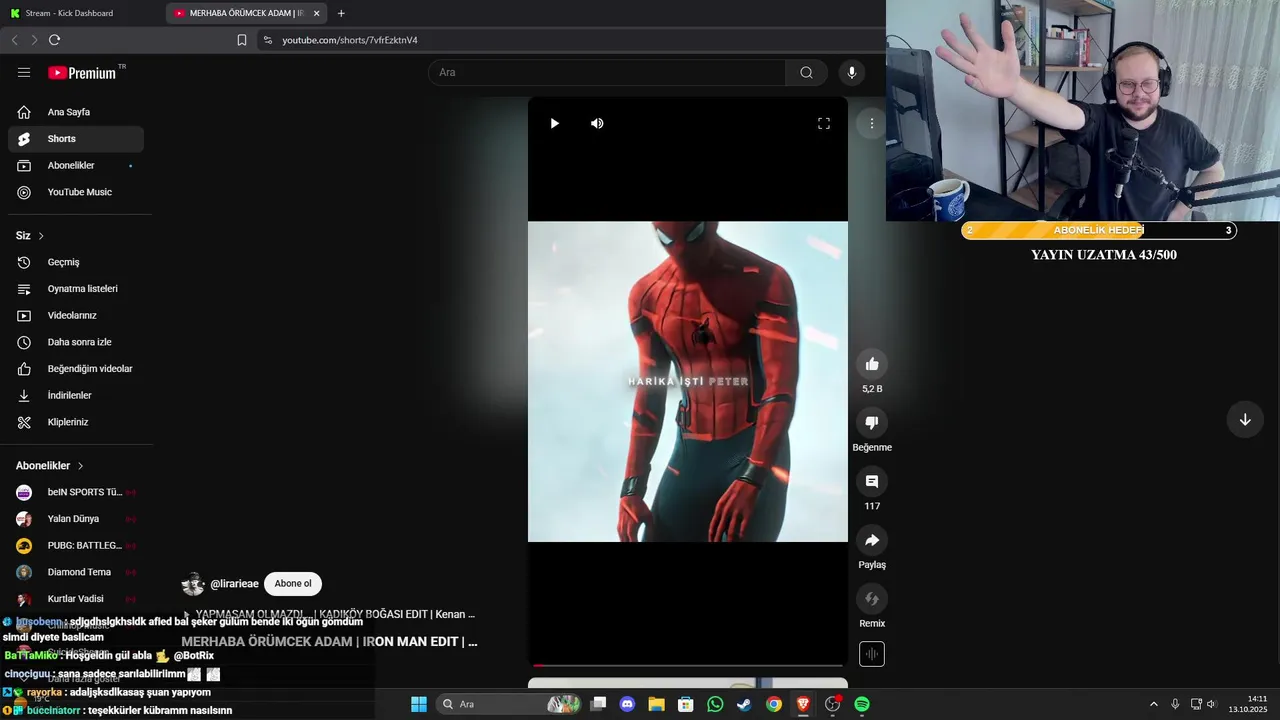The image size is (1280, 720).
Task: Open Google Chrome from the taskbar
Action: tap(774, 704)
